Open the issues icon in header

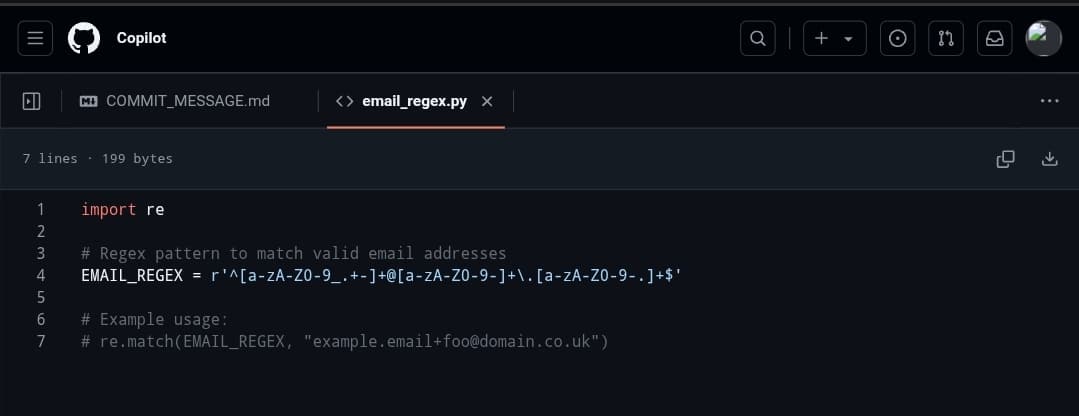coord(898,38)
